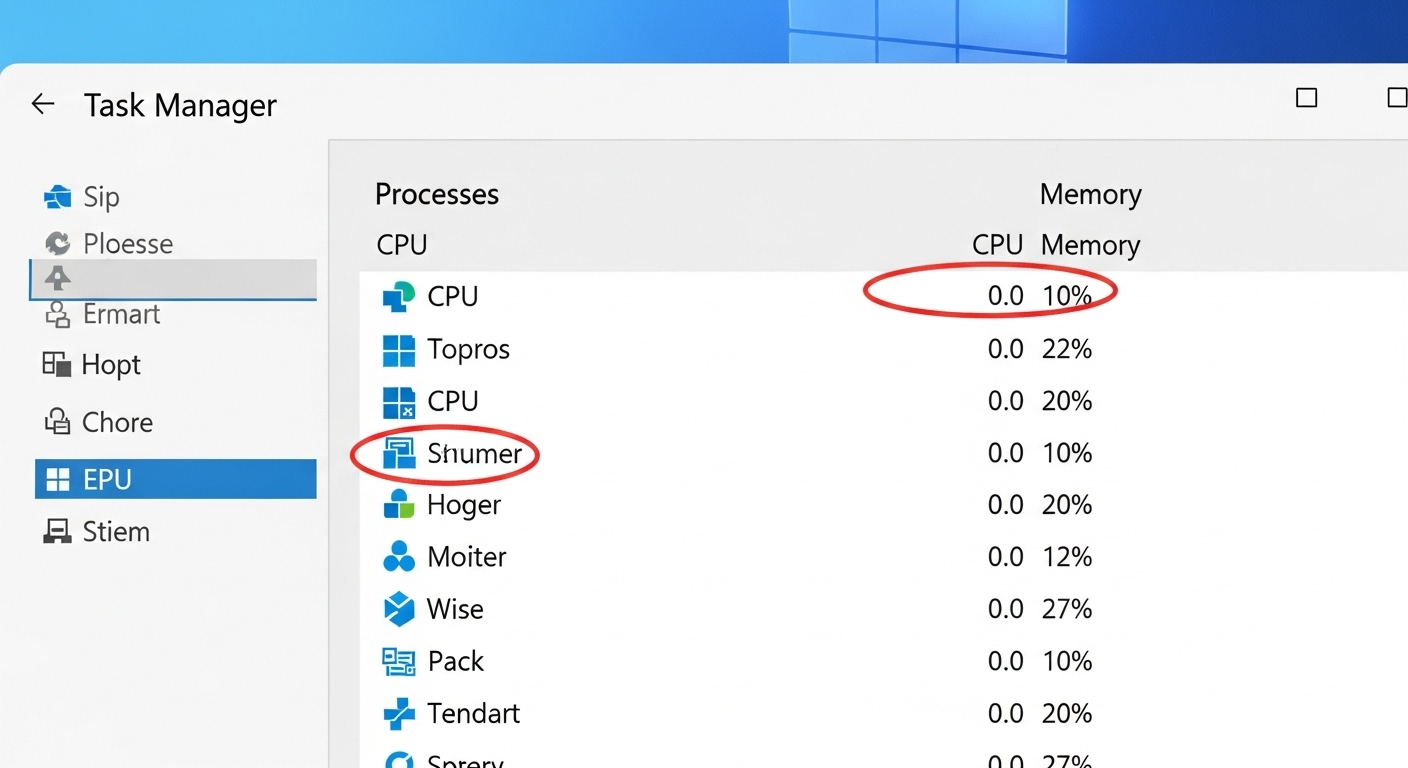This screenshot has height=768, width=1408.
Task: Sort processes by the CPU column header
Action: coord(996,244)
